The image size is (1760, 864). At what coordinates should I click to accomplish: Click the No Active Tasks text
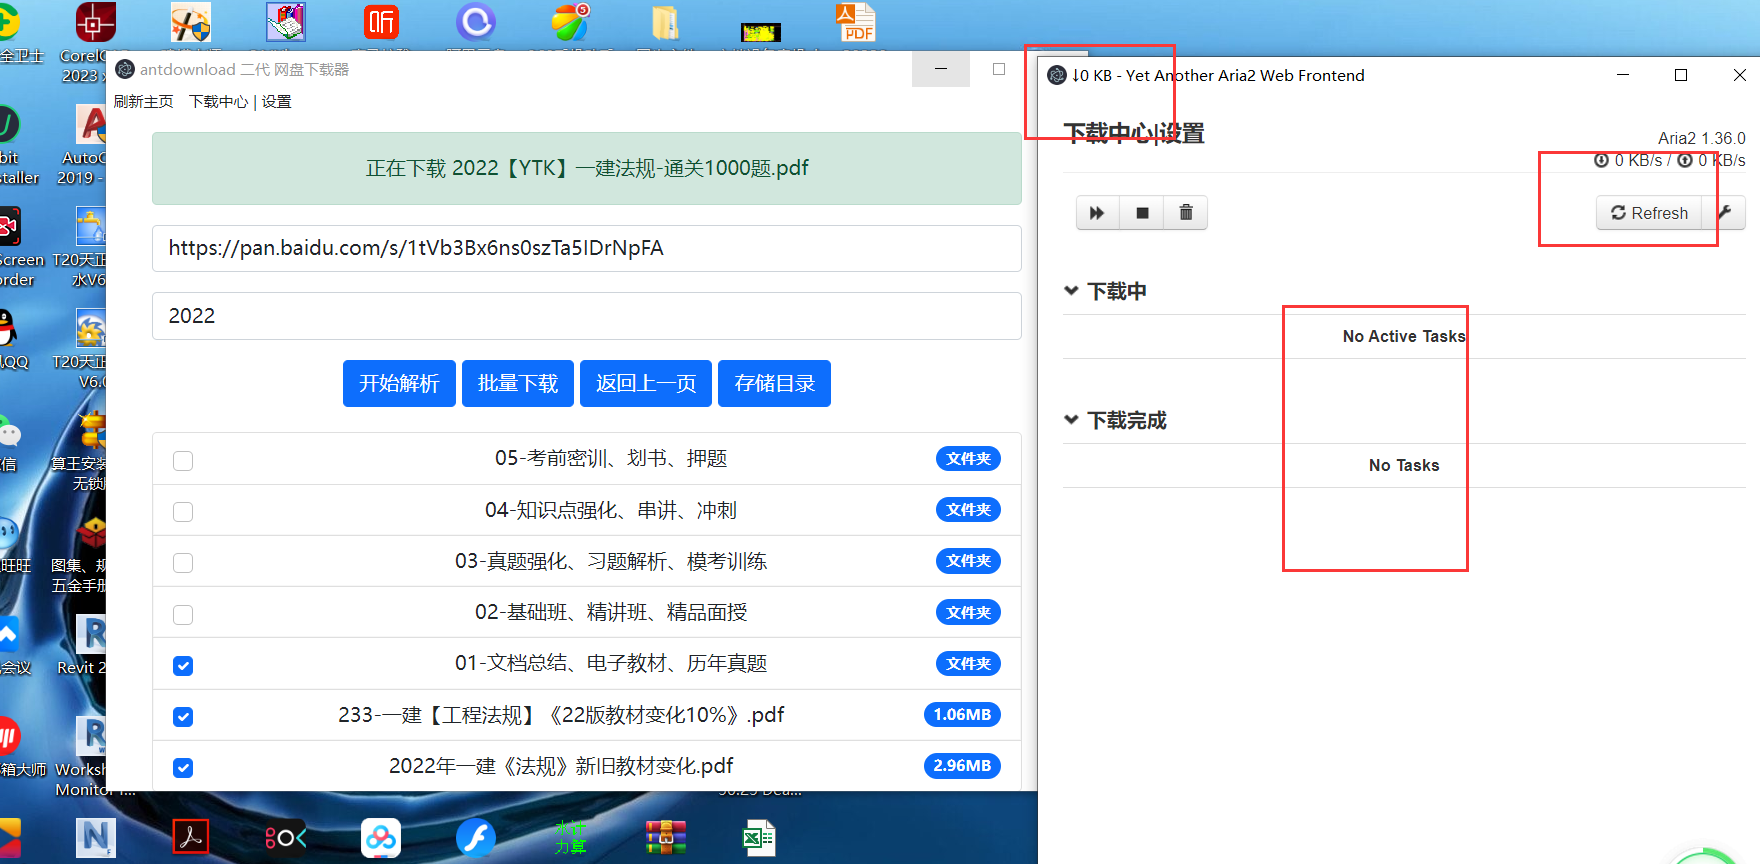pyautogui.click(x=1404, y=336)
